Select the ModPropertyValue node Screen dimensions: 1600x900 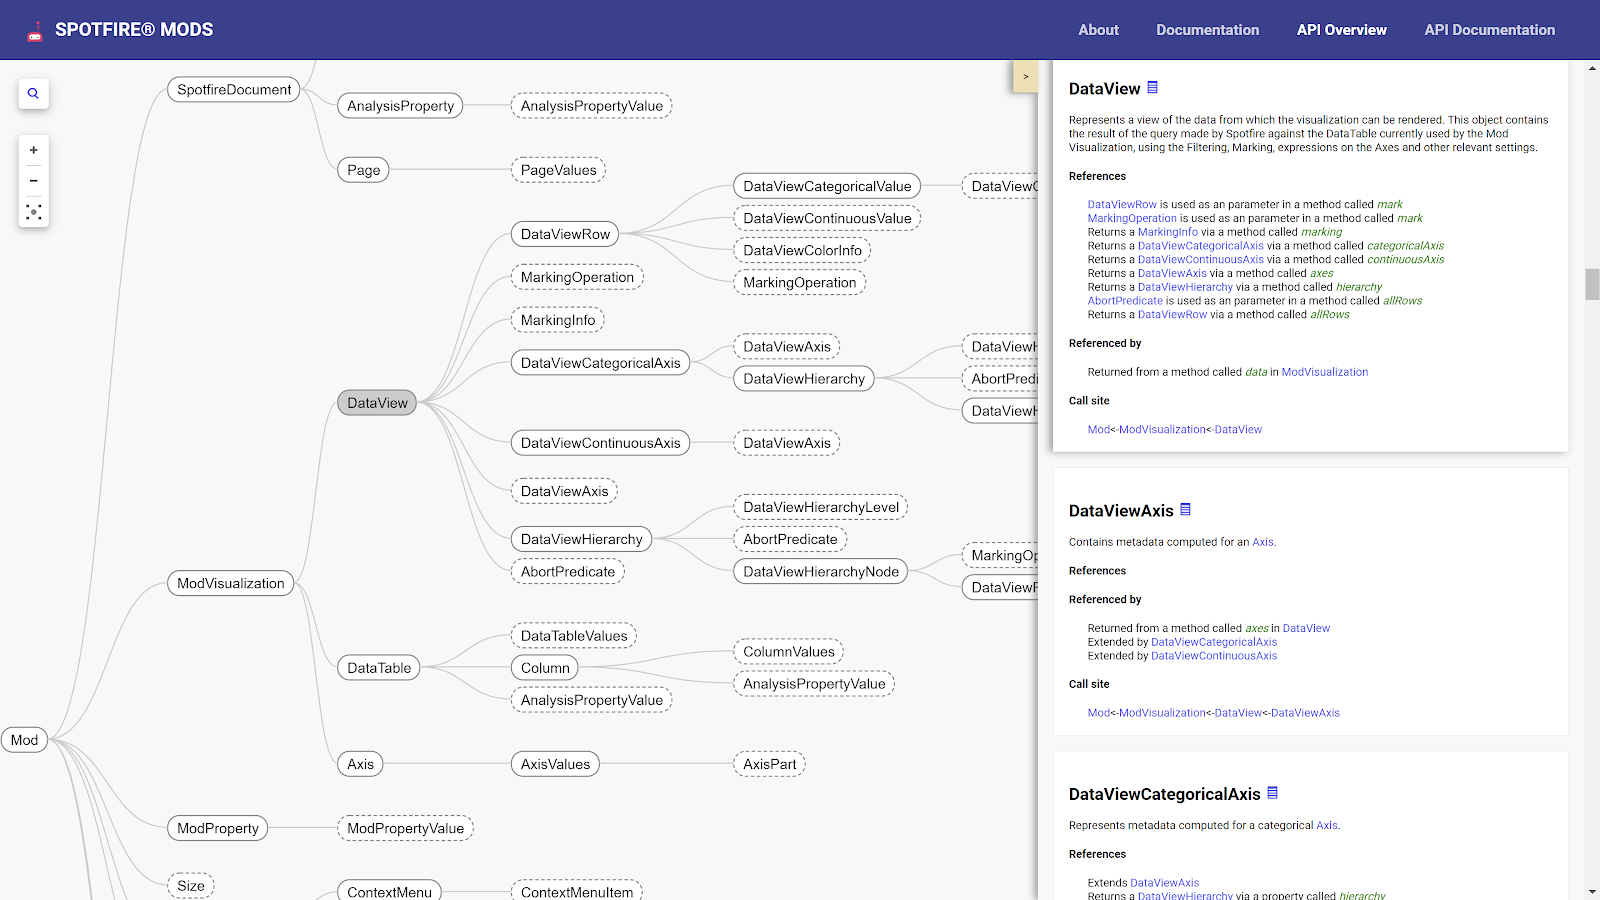point(405,828)
